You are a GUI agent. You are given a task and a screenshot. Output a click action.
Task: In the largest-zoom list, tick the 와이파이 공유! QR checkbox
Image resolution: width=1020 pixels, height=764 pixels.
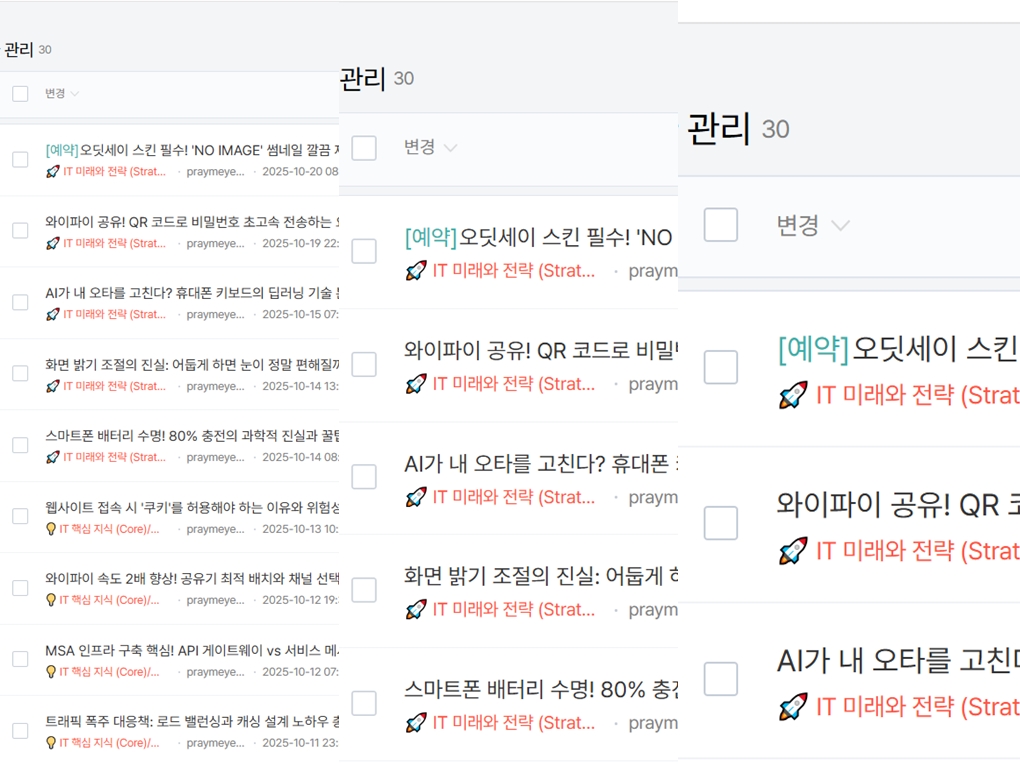click(x=721, y=523)
